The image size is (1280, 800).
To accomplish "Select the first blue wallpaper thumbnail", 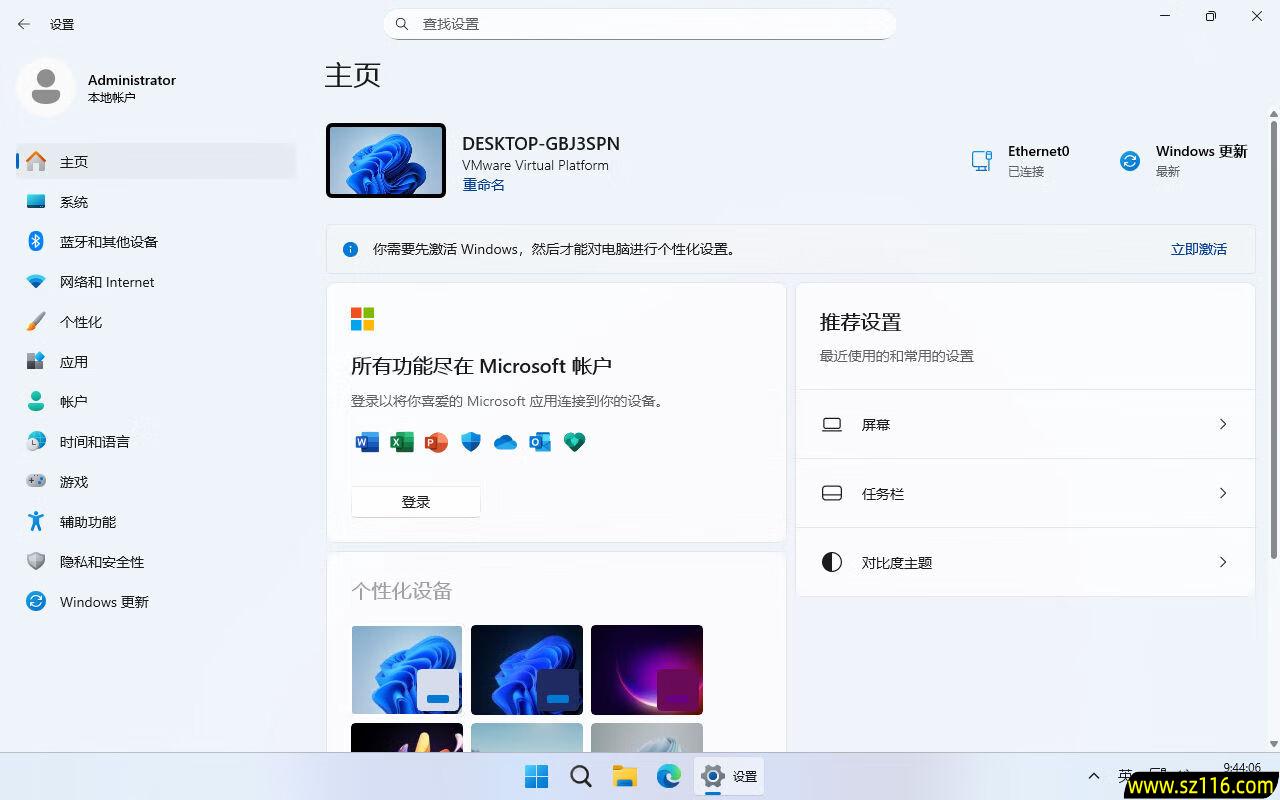I will coord(406,669).
